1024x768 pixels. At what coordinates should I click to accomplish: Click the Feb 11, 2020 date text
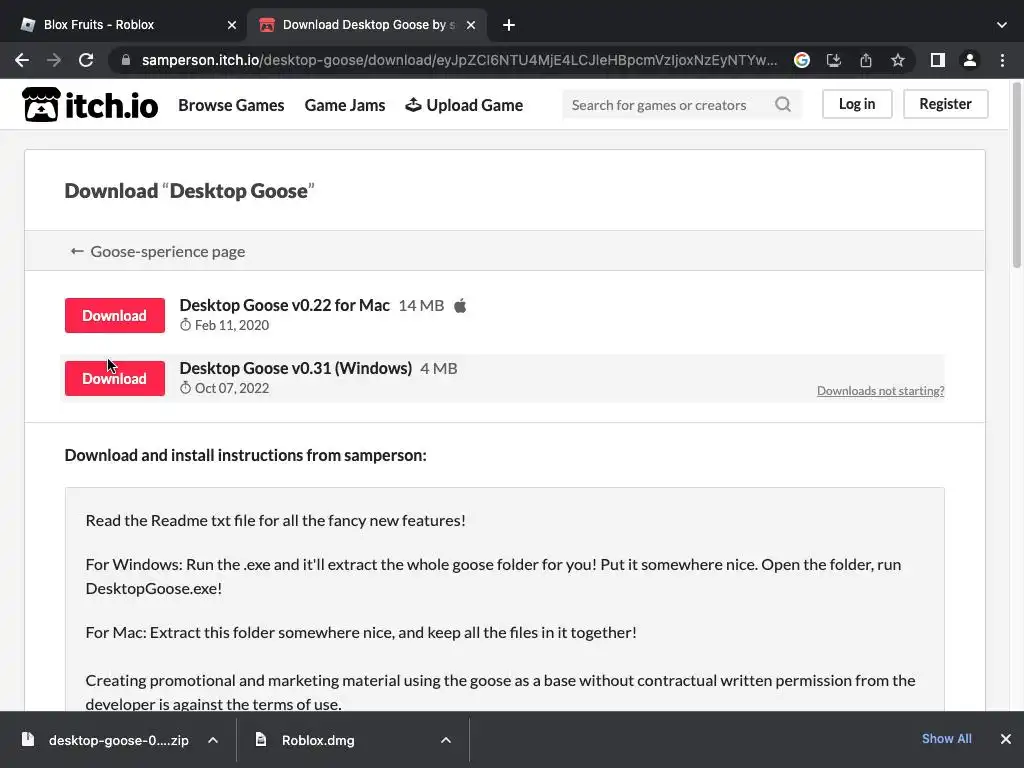[231, 325]
